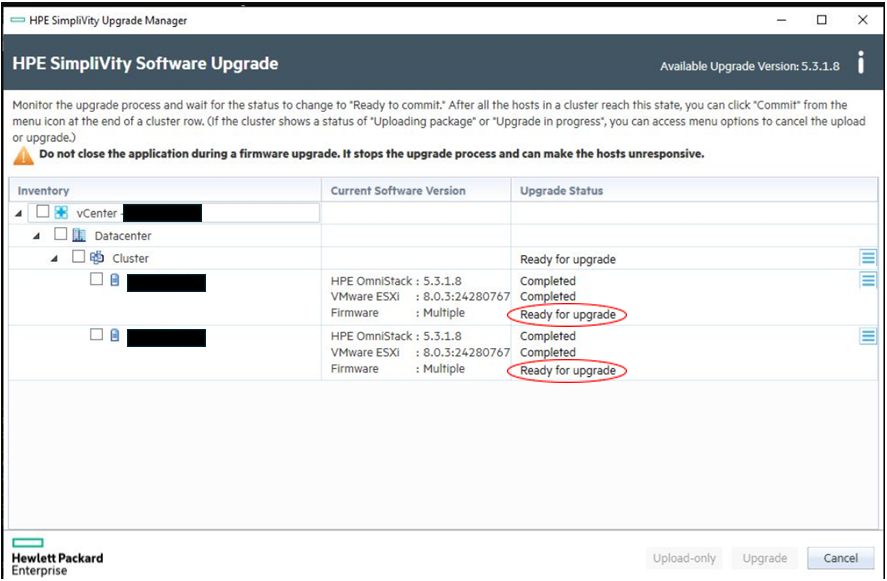
Task: Enable the first host's checkbox
Action: pyautogui.click(x=96, y=280)
